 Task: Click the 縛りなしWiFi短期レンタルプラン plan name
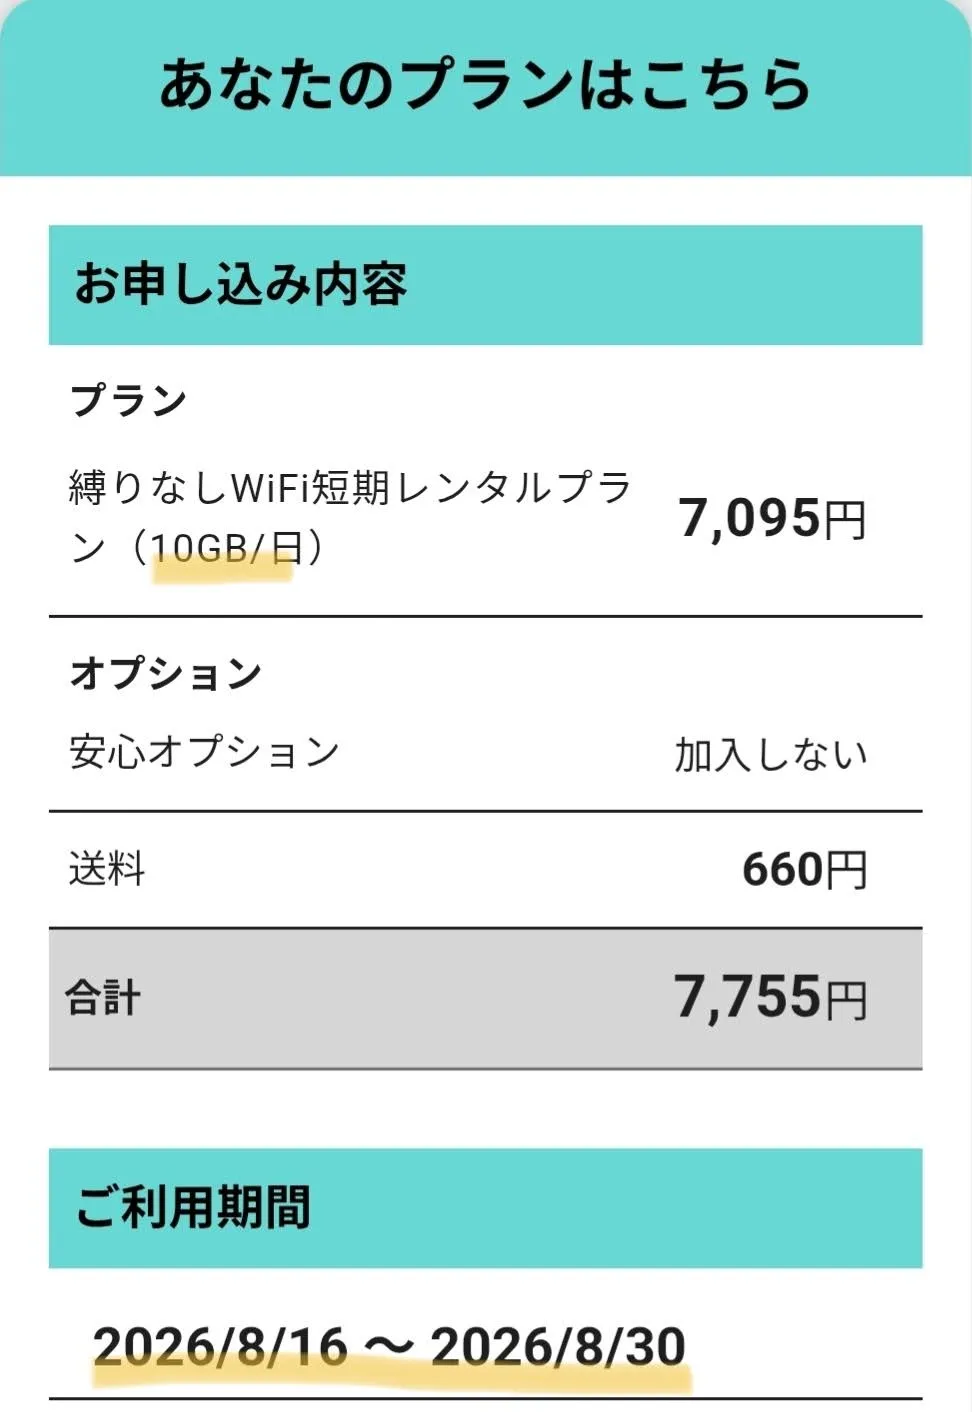pos(350,517)
